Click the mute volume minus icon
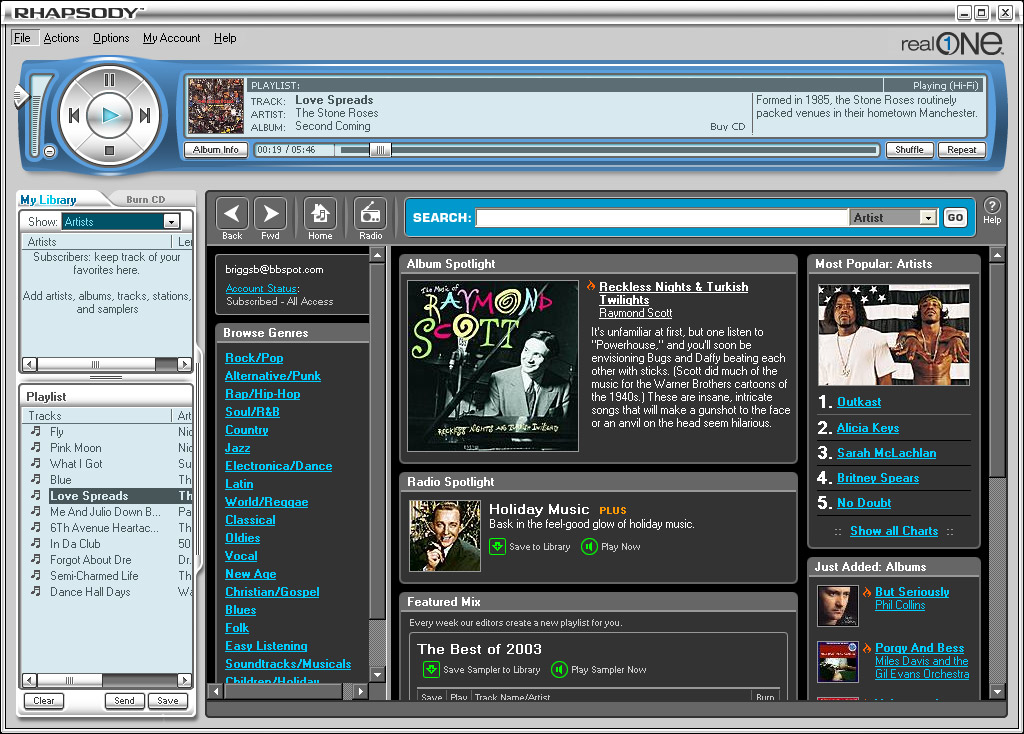The width and height of the screenshot is (1024, 734). point(50,152)
